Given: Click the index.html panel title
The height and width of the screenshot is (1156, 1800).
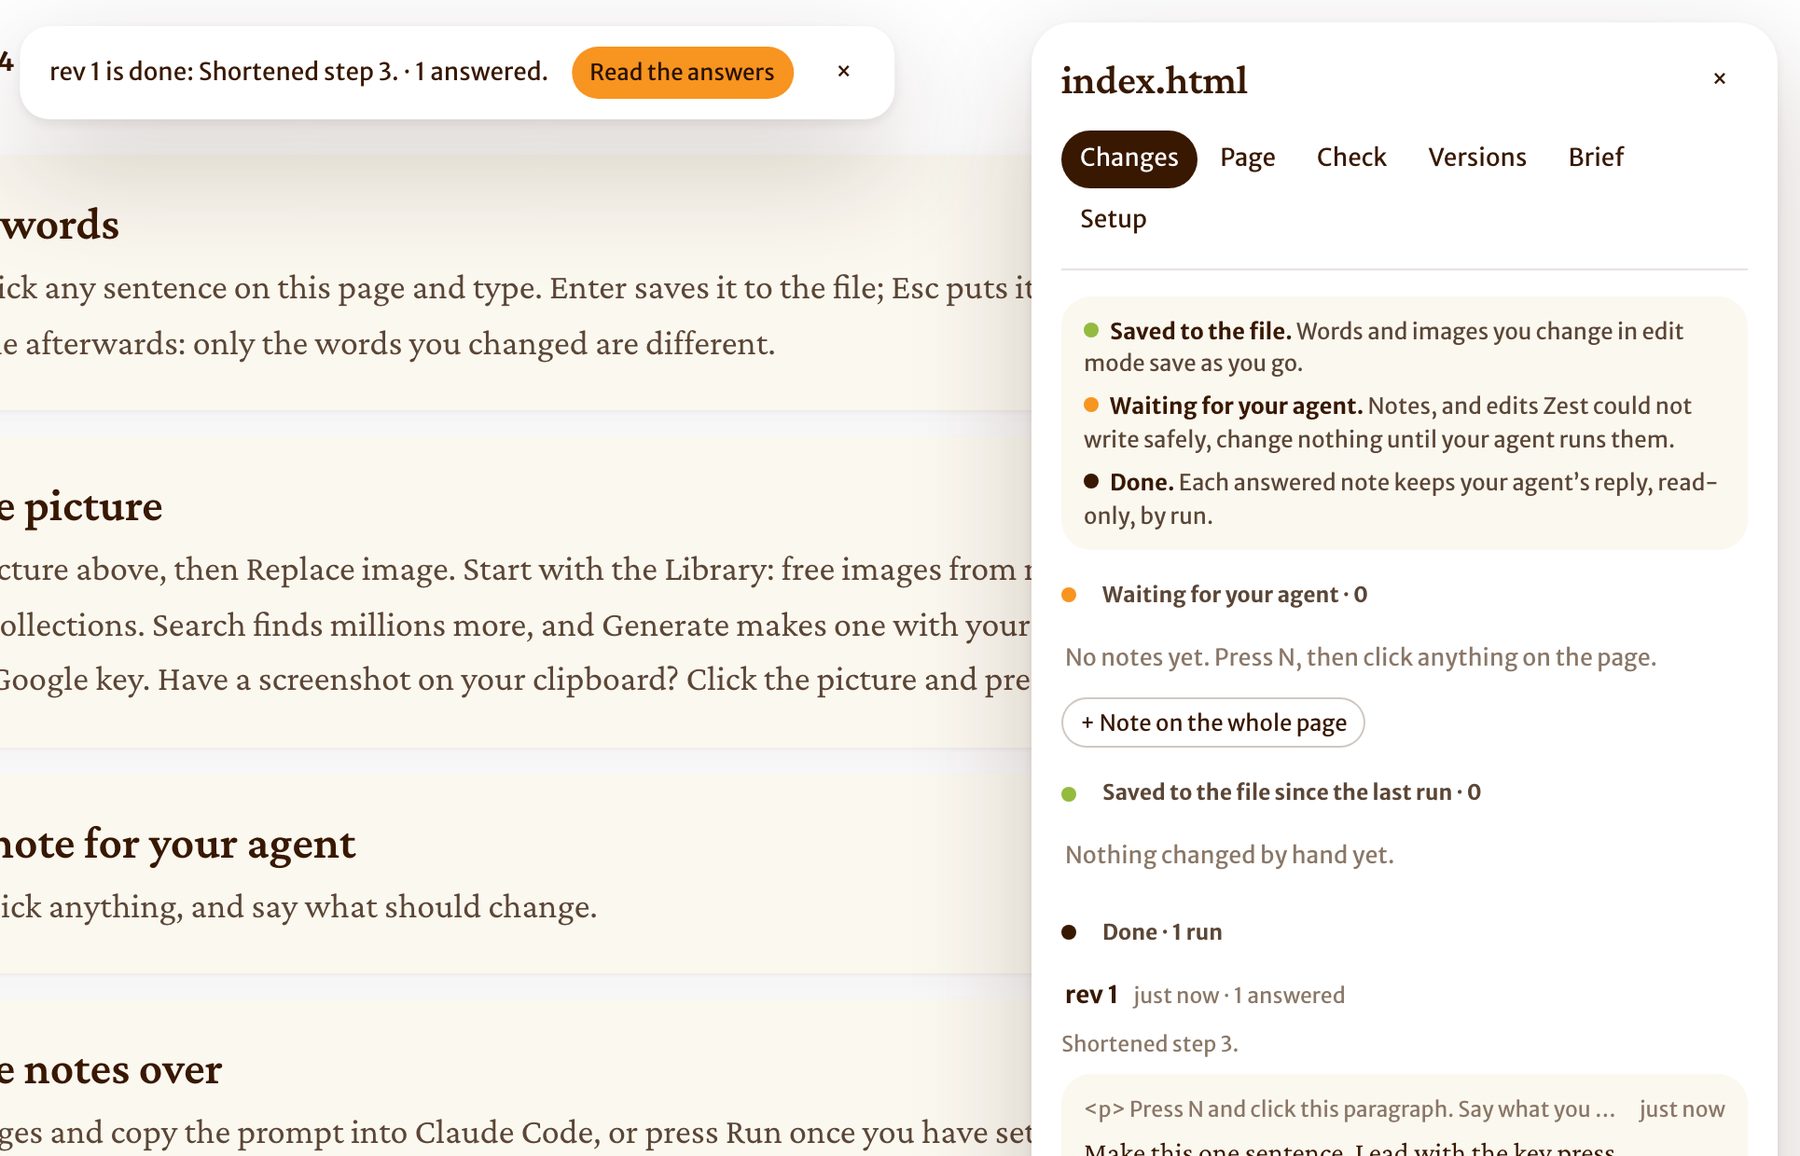Looking at the screenshot, I should click(1154, 80).
